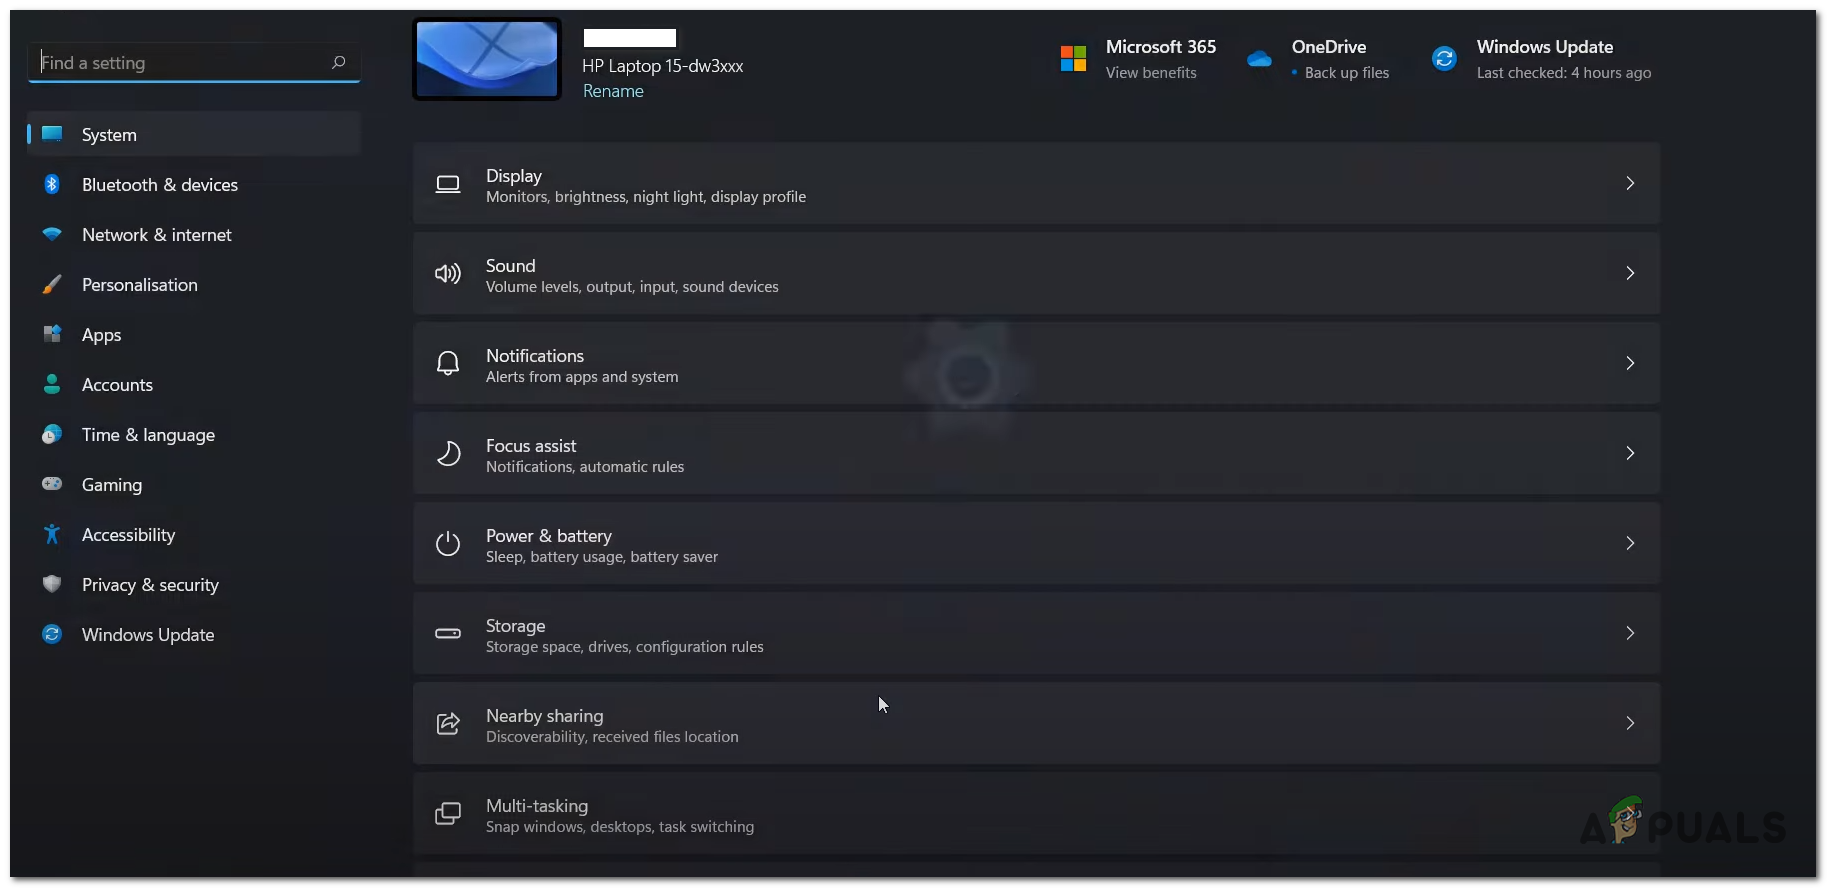This screenshot has width=1827, height=888.
Task: Expand the Notifications row chevron
Action: click(1630, 363)
